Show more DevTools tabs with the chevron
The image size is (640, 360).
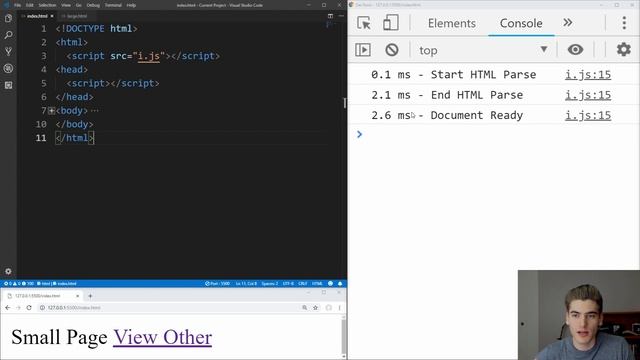click(567, 22)
